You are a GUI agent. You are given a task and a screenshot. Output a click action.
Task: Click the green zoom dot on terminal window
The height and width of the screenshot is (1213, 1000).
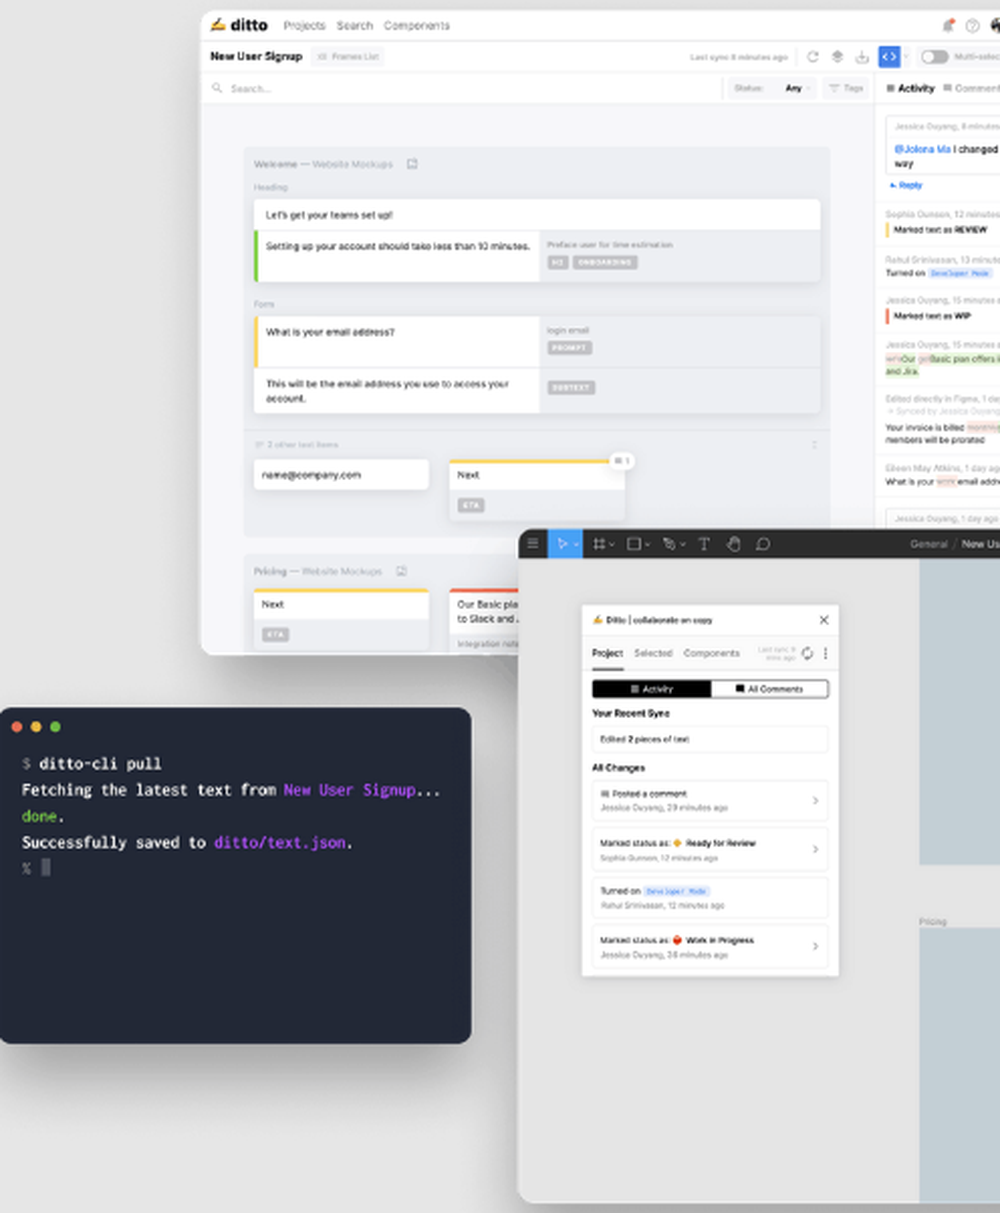click(55, 726)
